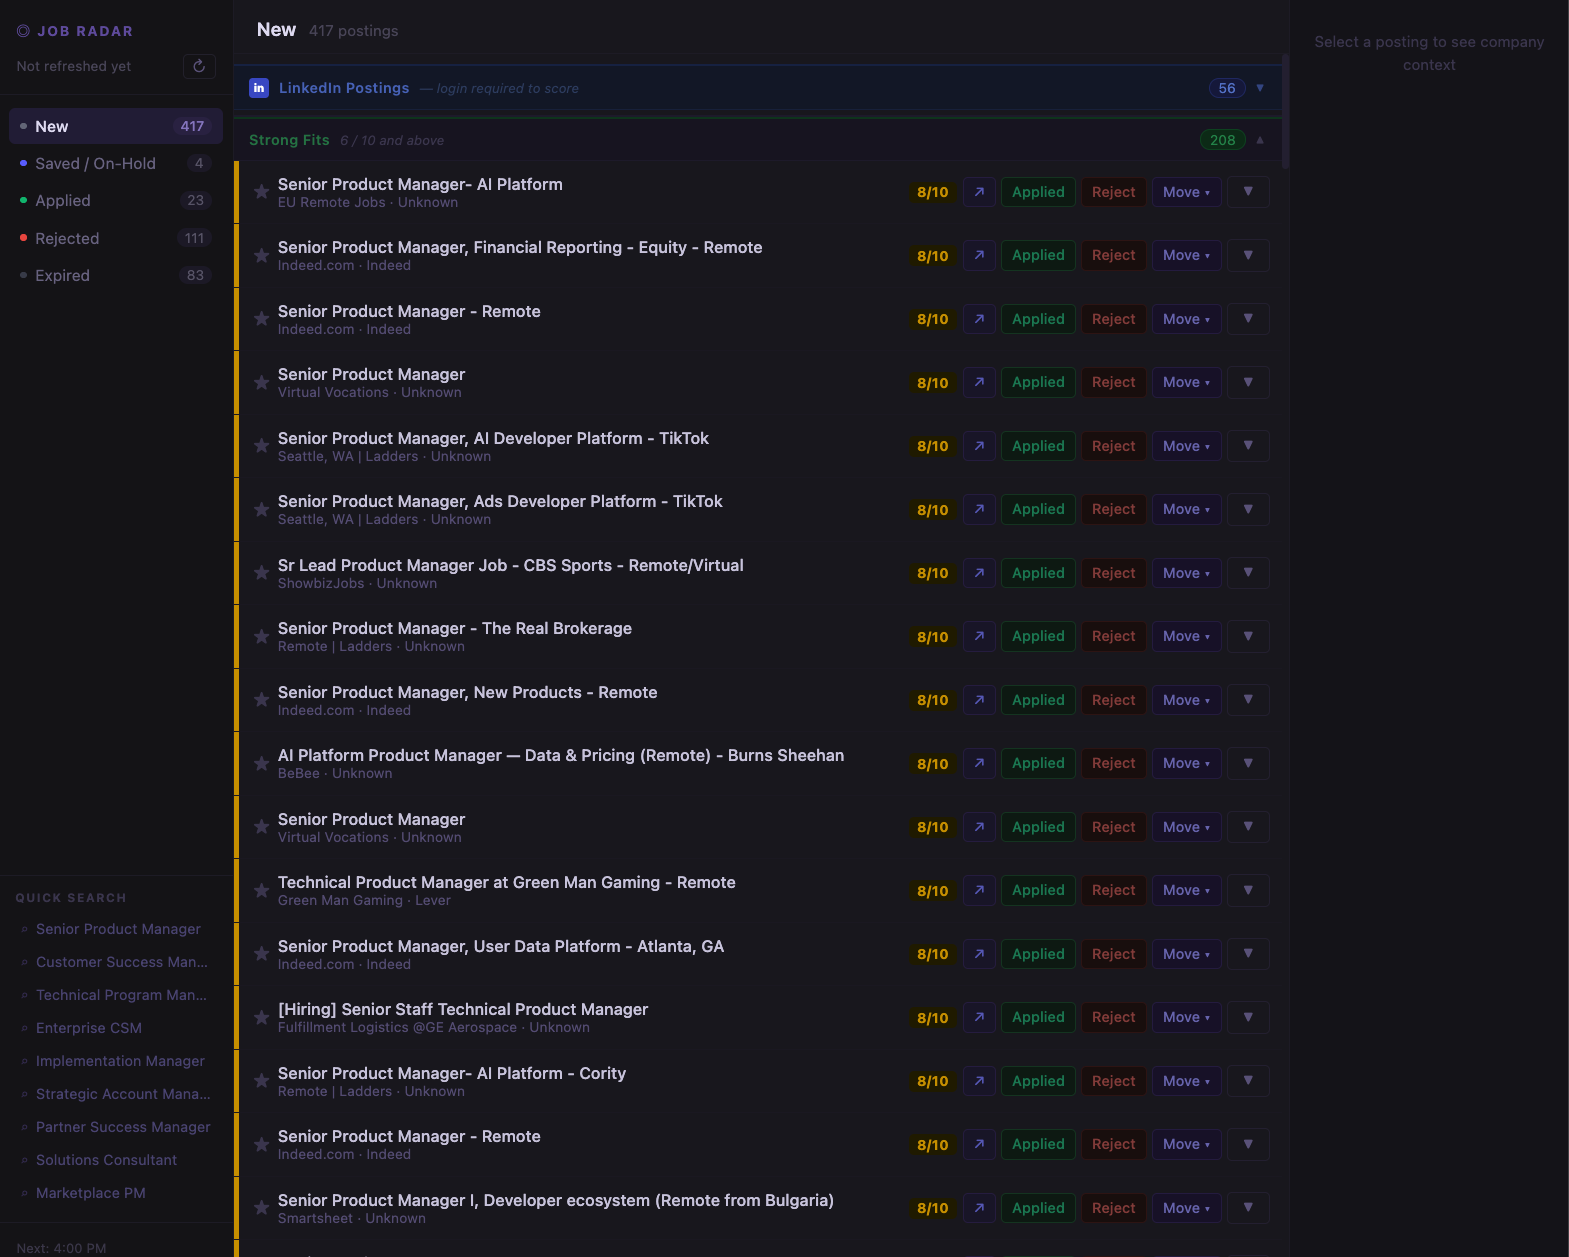Screen dimensions: 1569x1257
Task: Click the postings list vertical scrollbar
Action: 1285,112
